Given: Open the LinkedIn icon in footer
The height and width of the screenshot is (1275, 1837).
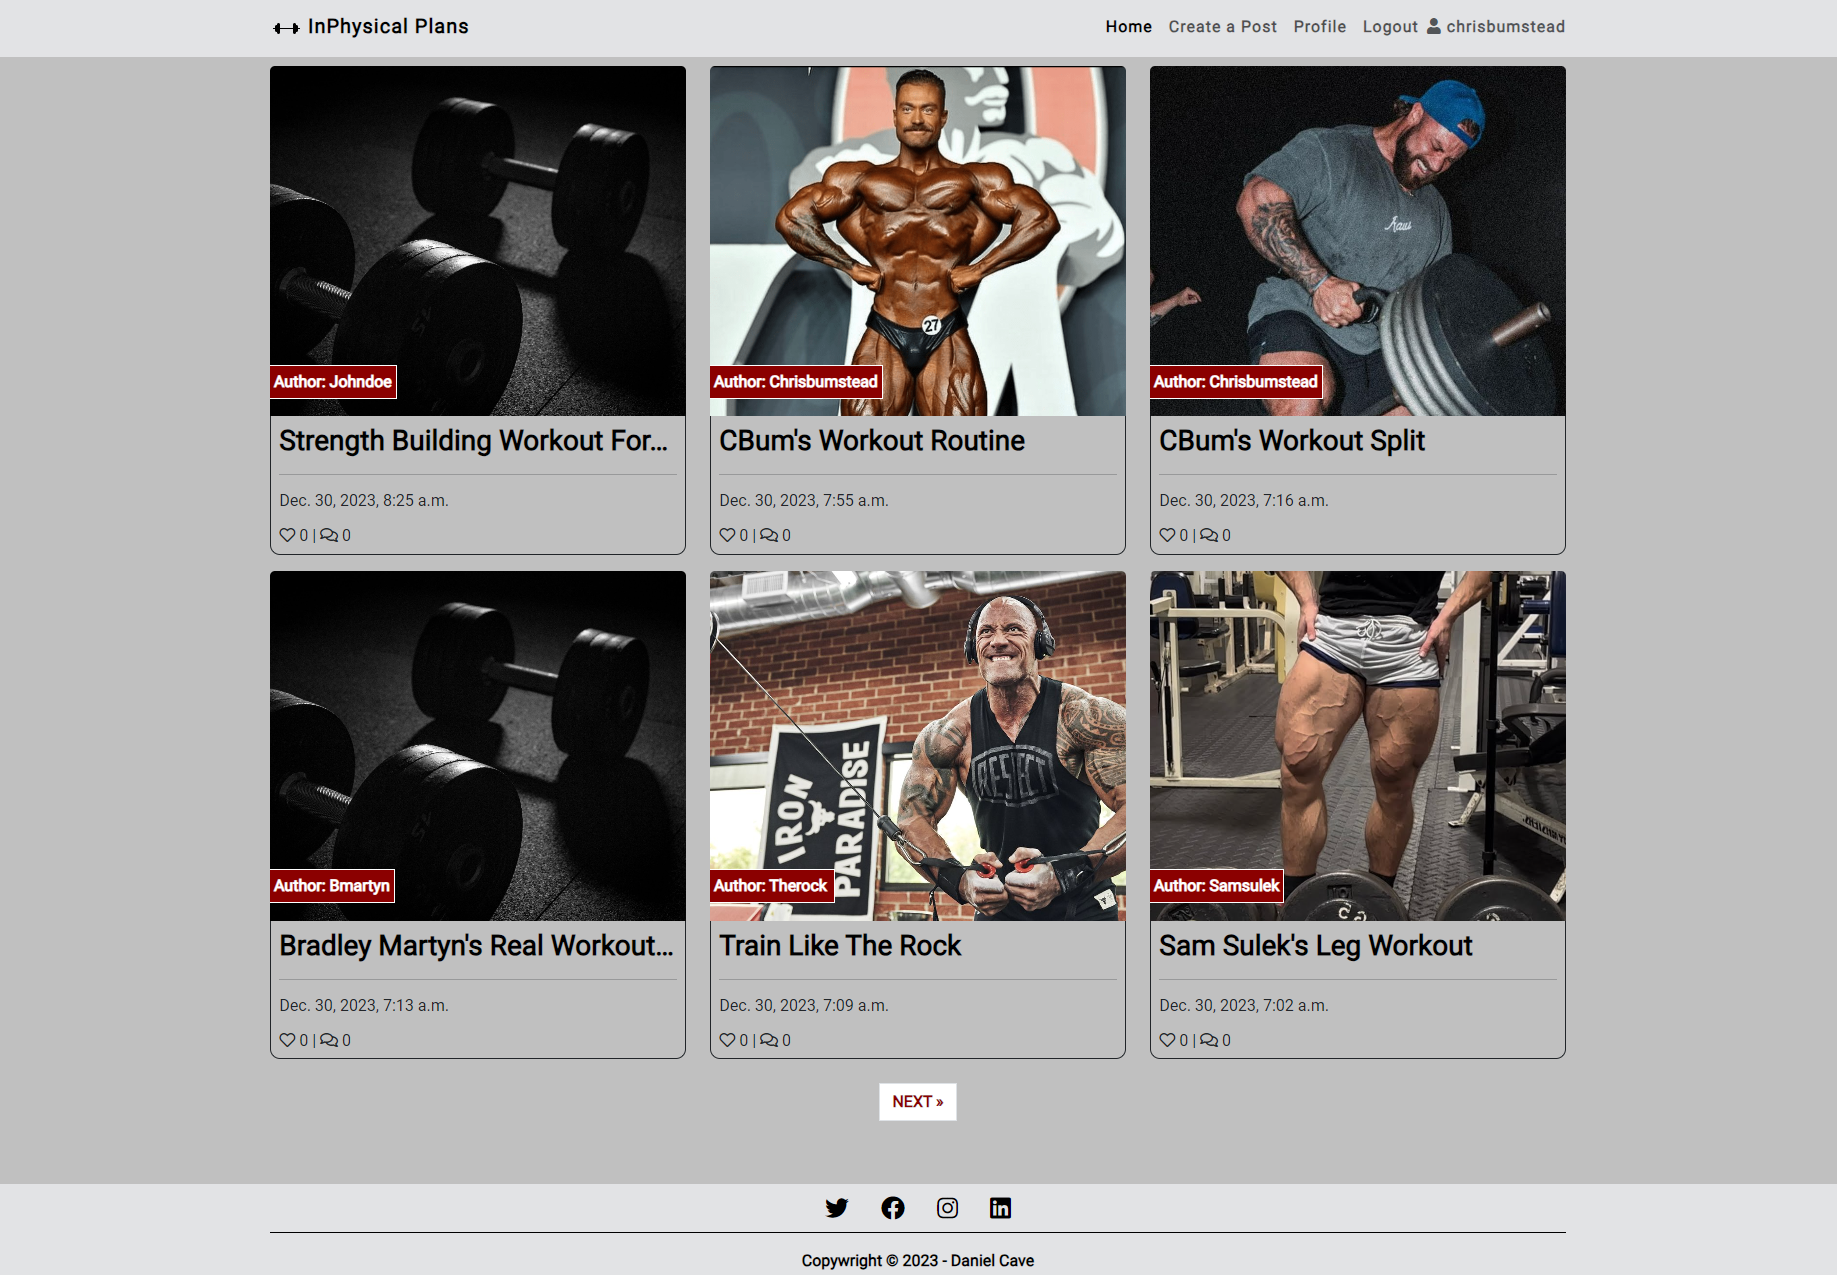Looking at the screenshot, I should (1000, 1208).
